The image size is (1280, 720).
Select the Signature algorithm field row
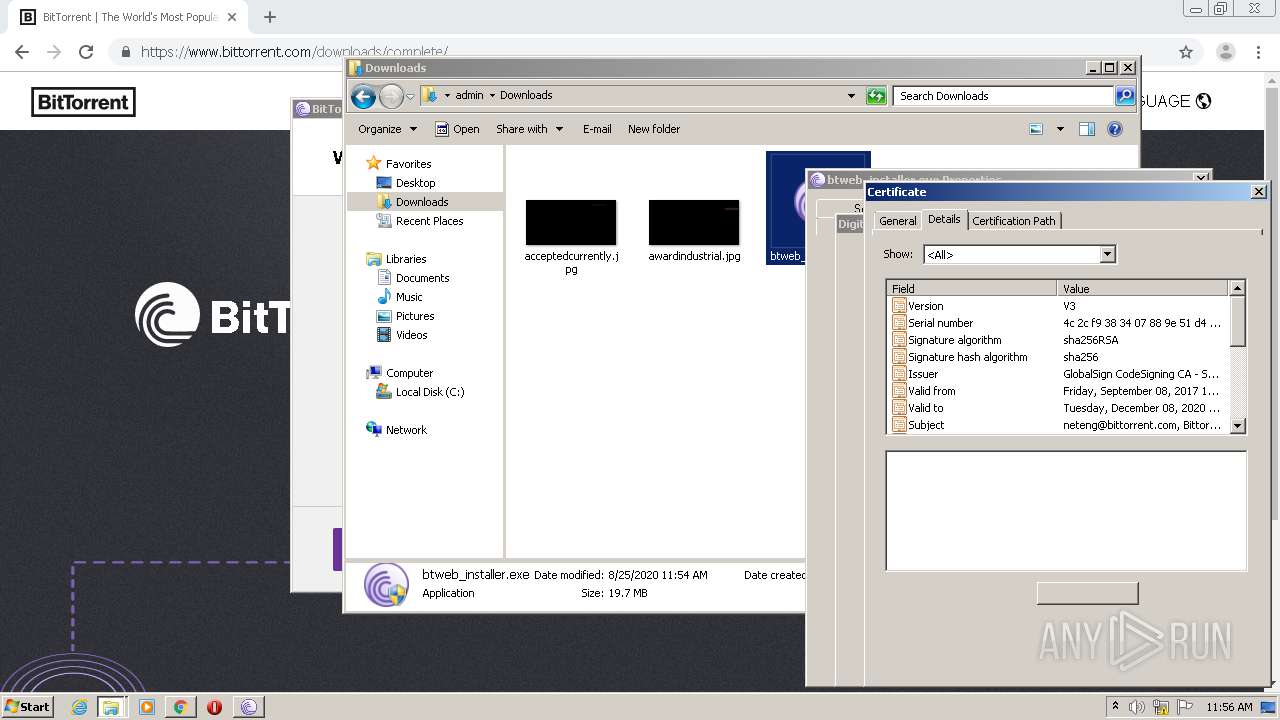click(1059, 340)
